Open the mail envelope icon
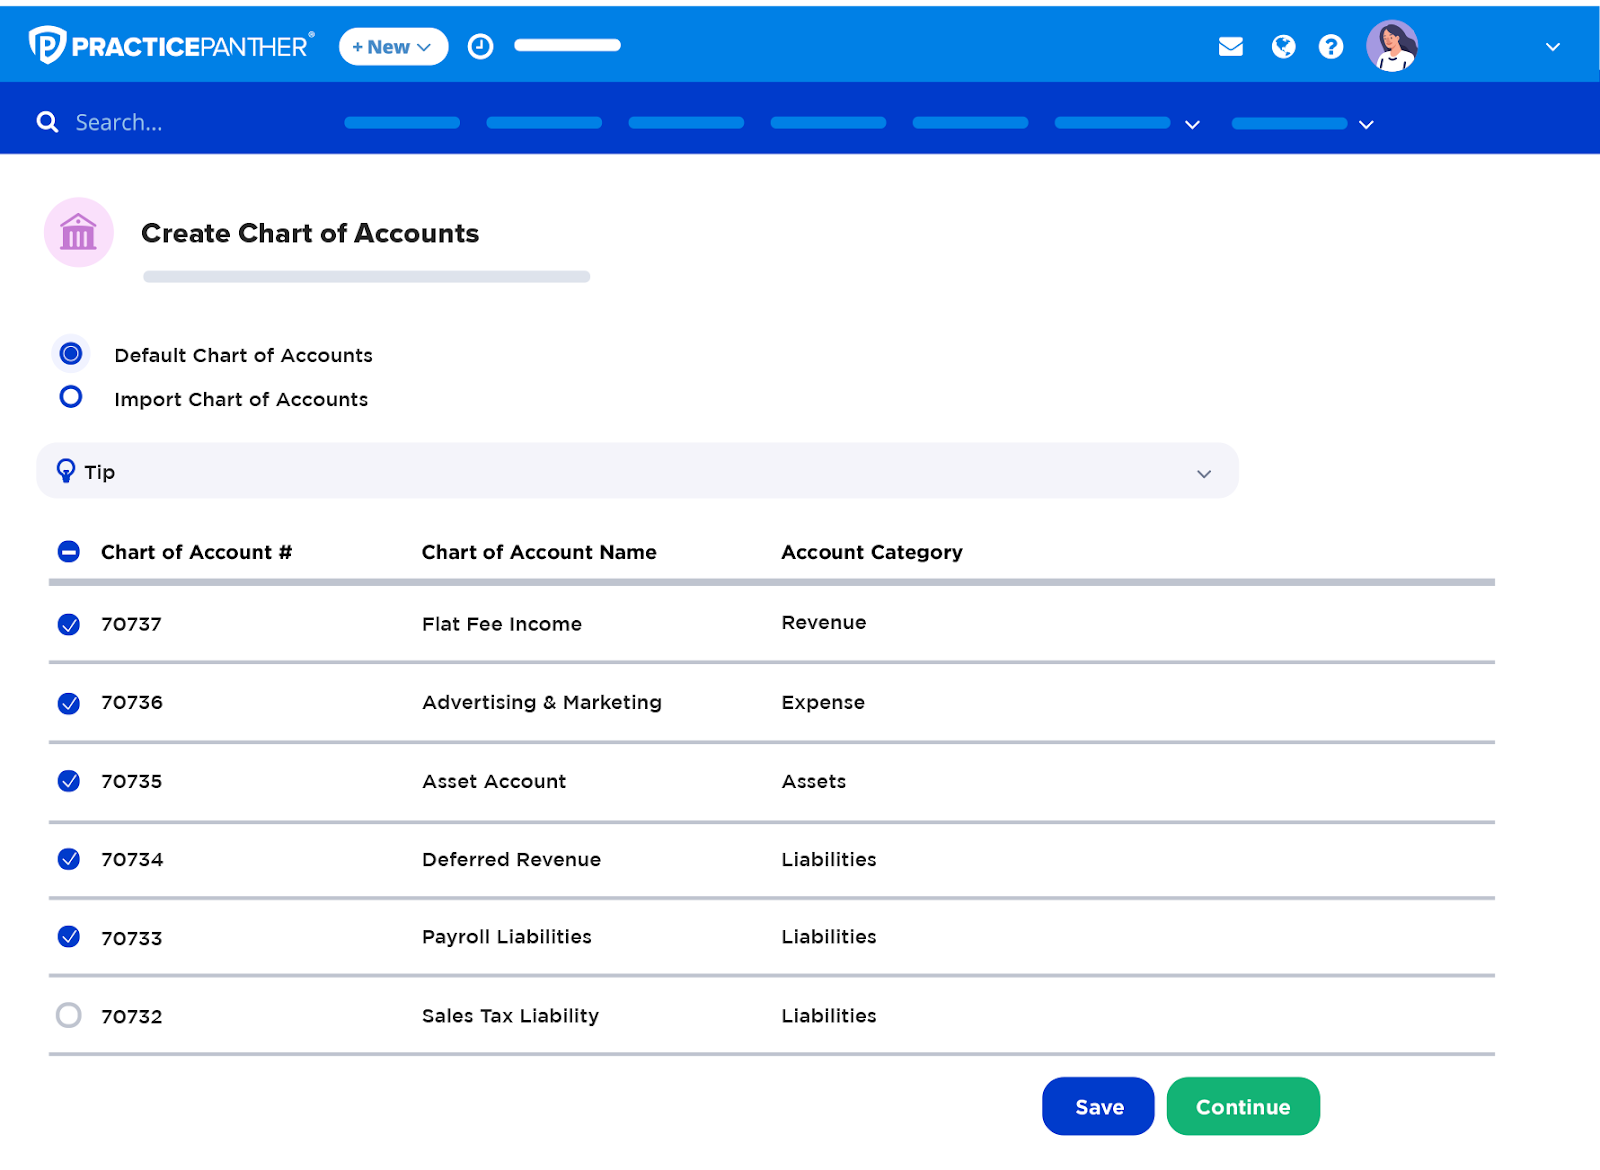 coord(1230,47)
